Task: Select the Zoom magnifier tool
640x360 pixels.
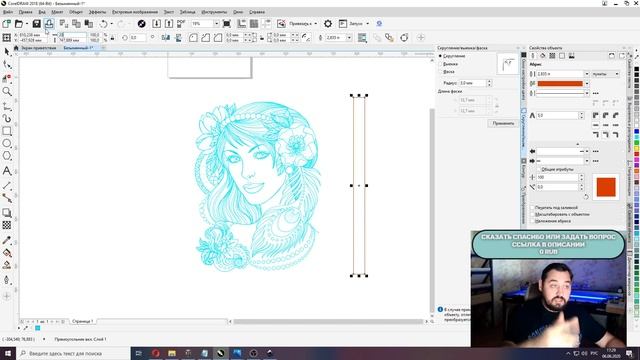Action: (7, 91)
